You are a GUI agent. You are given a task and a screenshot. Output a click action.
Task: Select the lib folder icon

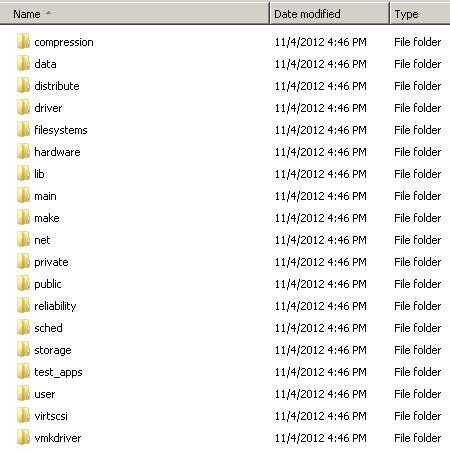point(23,173)
